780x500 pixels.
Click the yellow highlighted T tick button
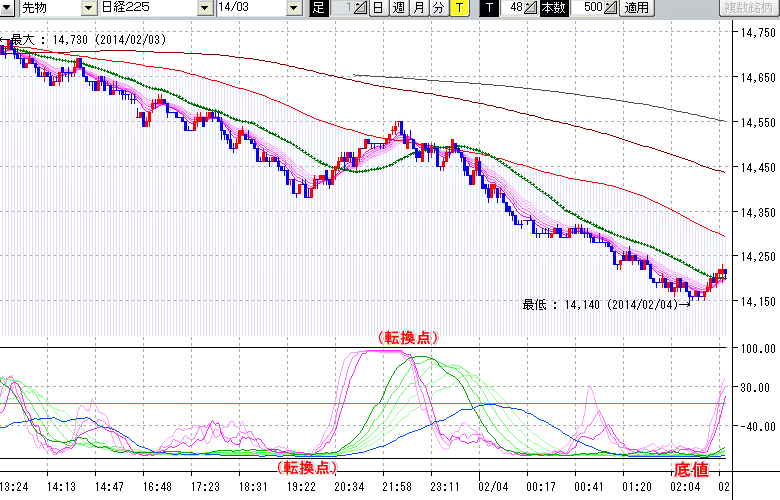458,8
